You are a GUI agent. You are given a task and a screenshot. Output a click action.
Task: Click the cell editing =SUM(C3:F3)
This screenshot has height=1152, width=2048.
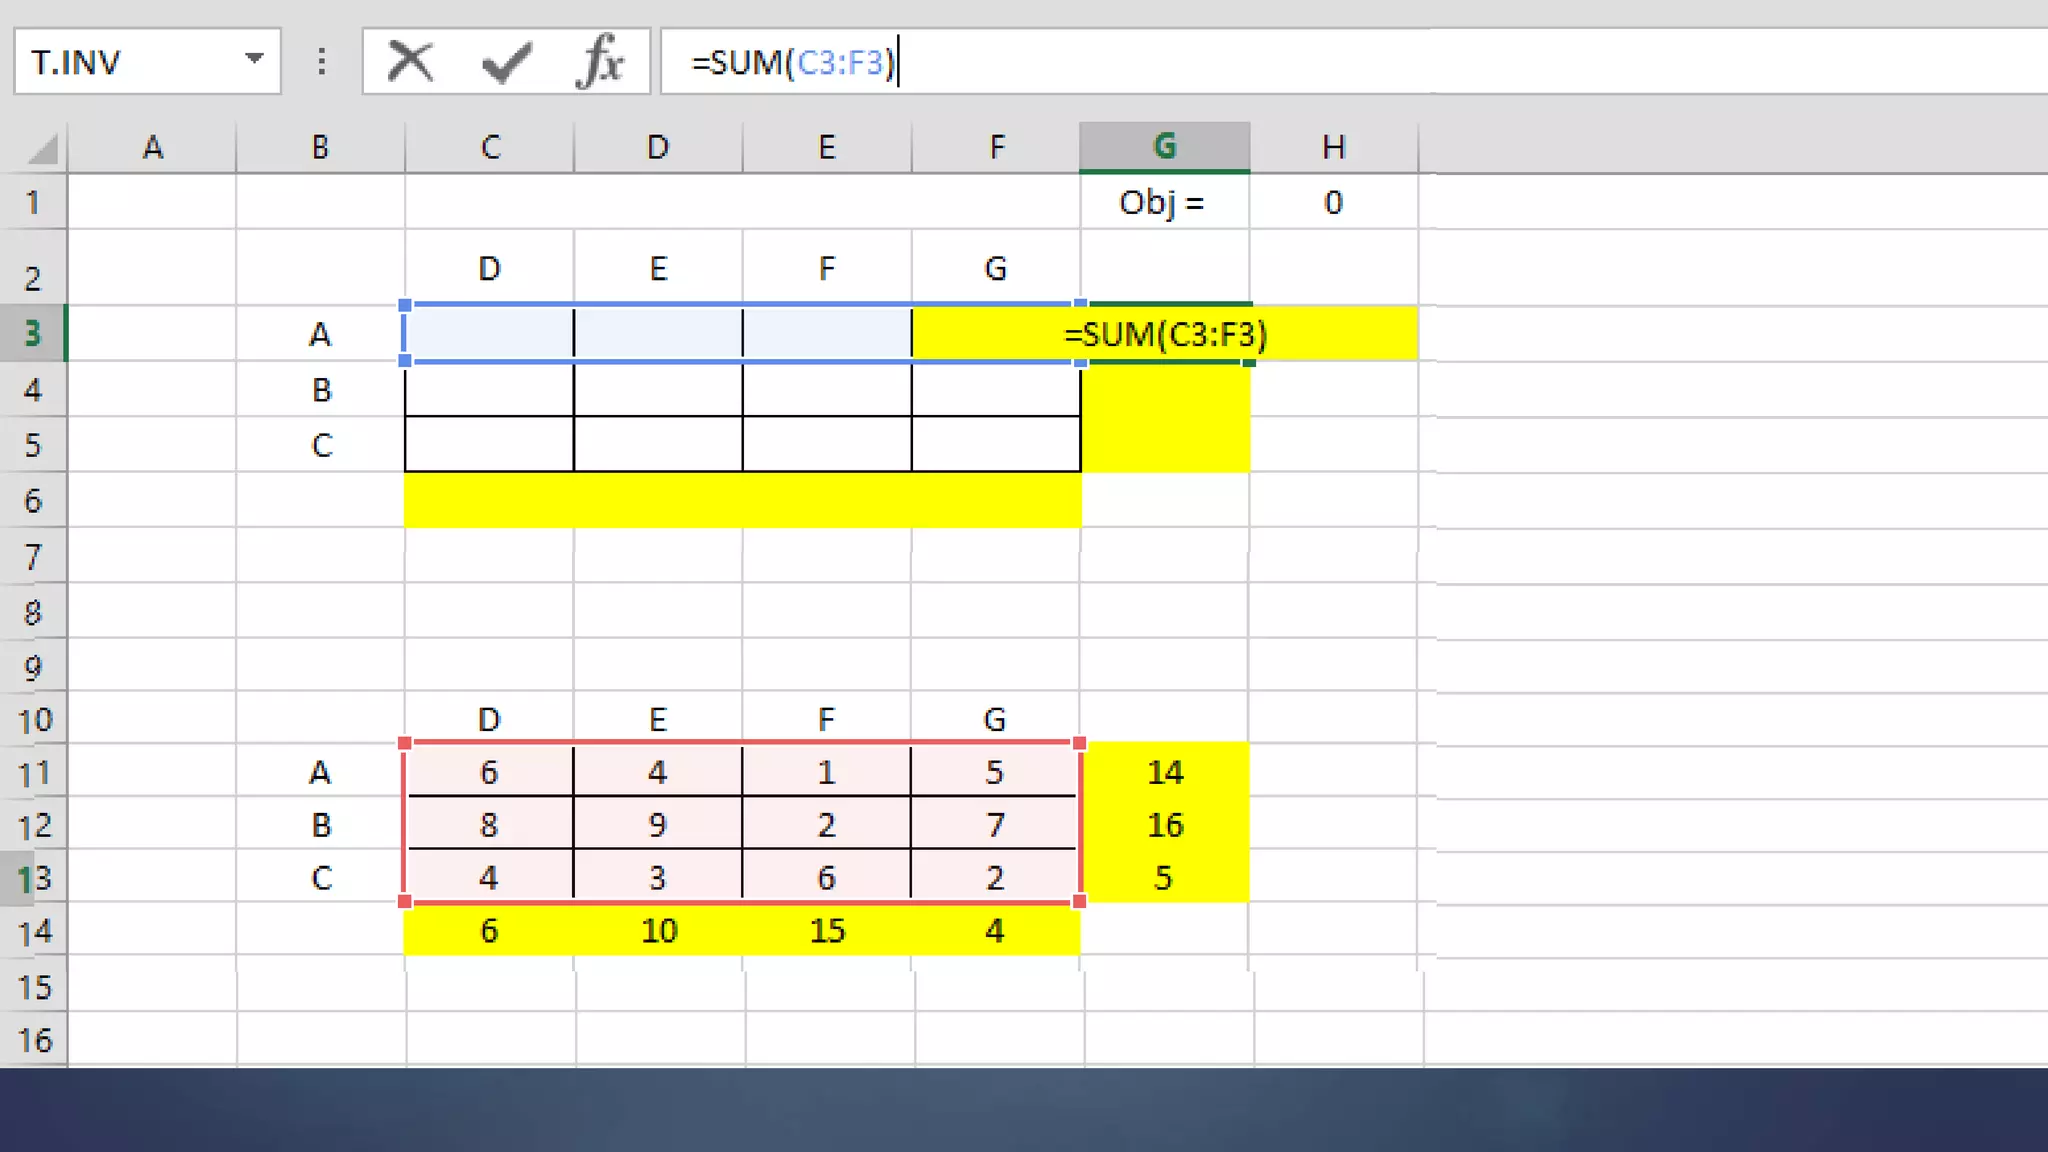(1164, 334)
